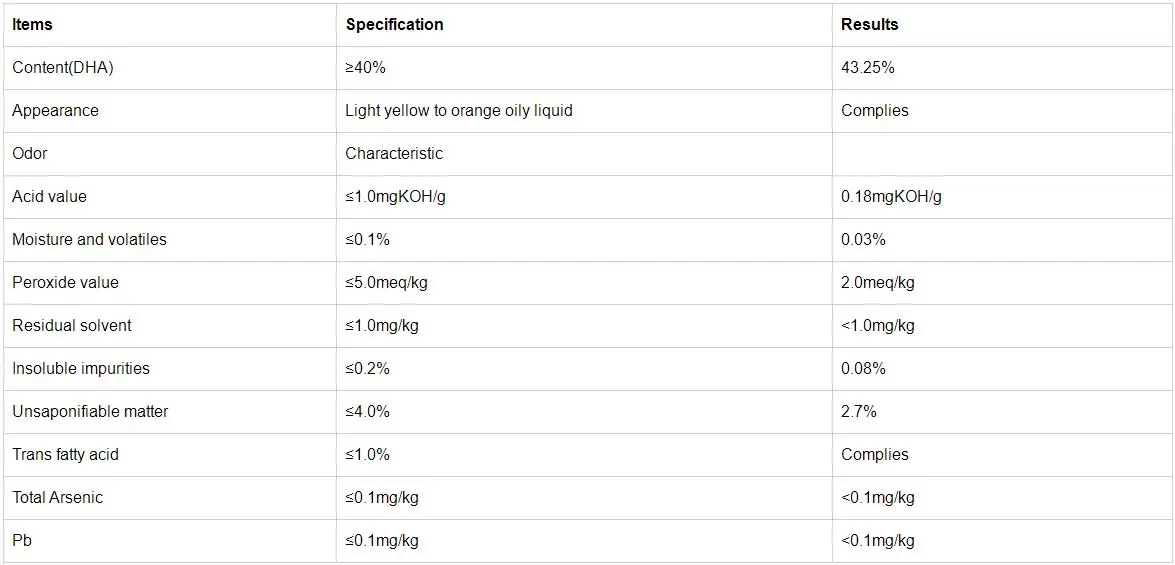1175x565 pixels.
Task: Click the Results column header
Action: (x=869, y=24)
